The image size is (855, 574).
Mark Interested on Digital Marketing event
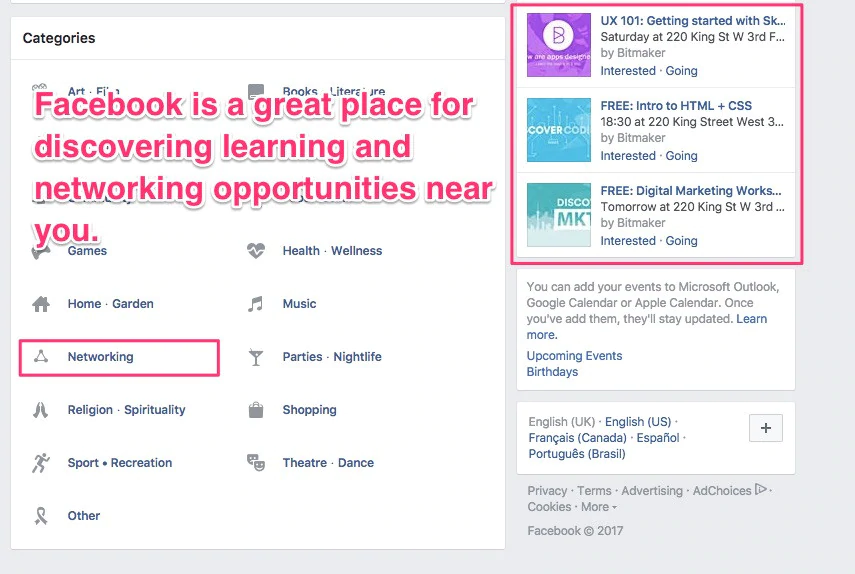[628, 241]
